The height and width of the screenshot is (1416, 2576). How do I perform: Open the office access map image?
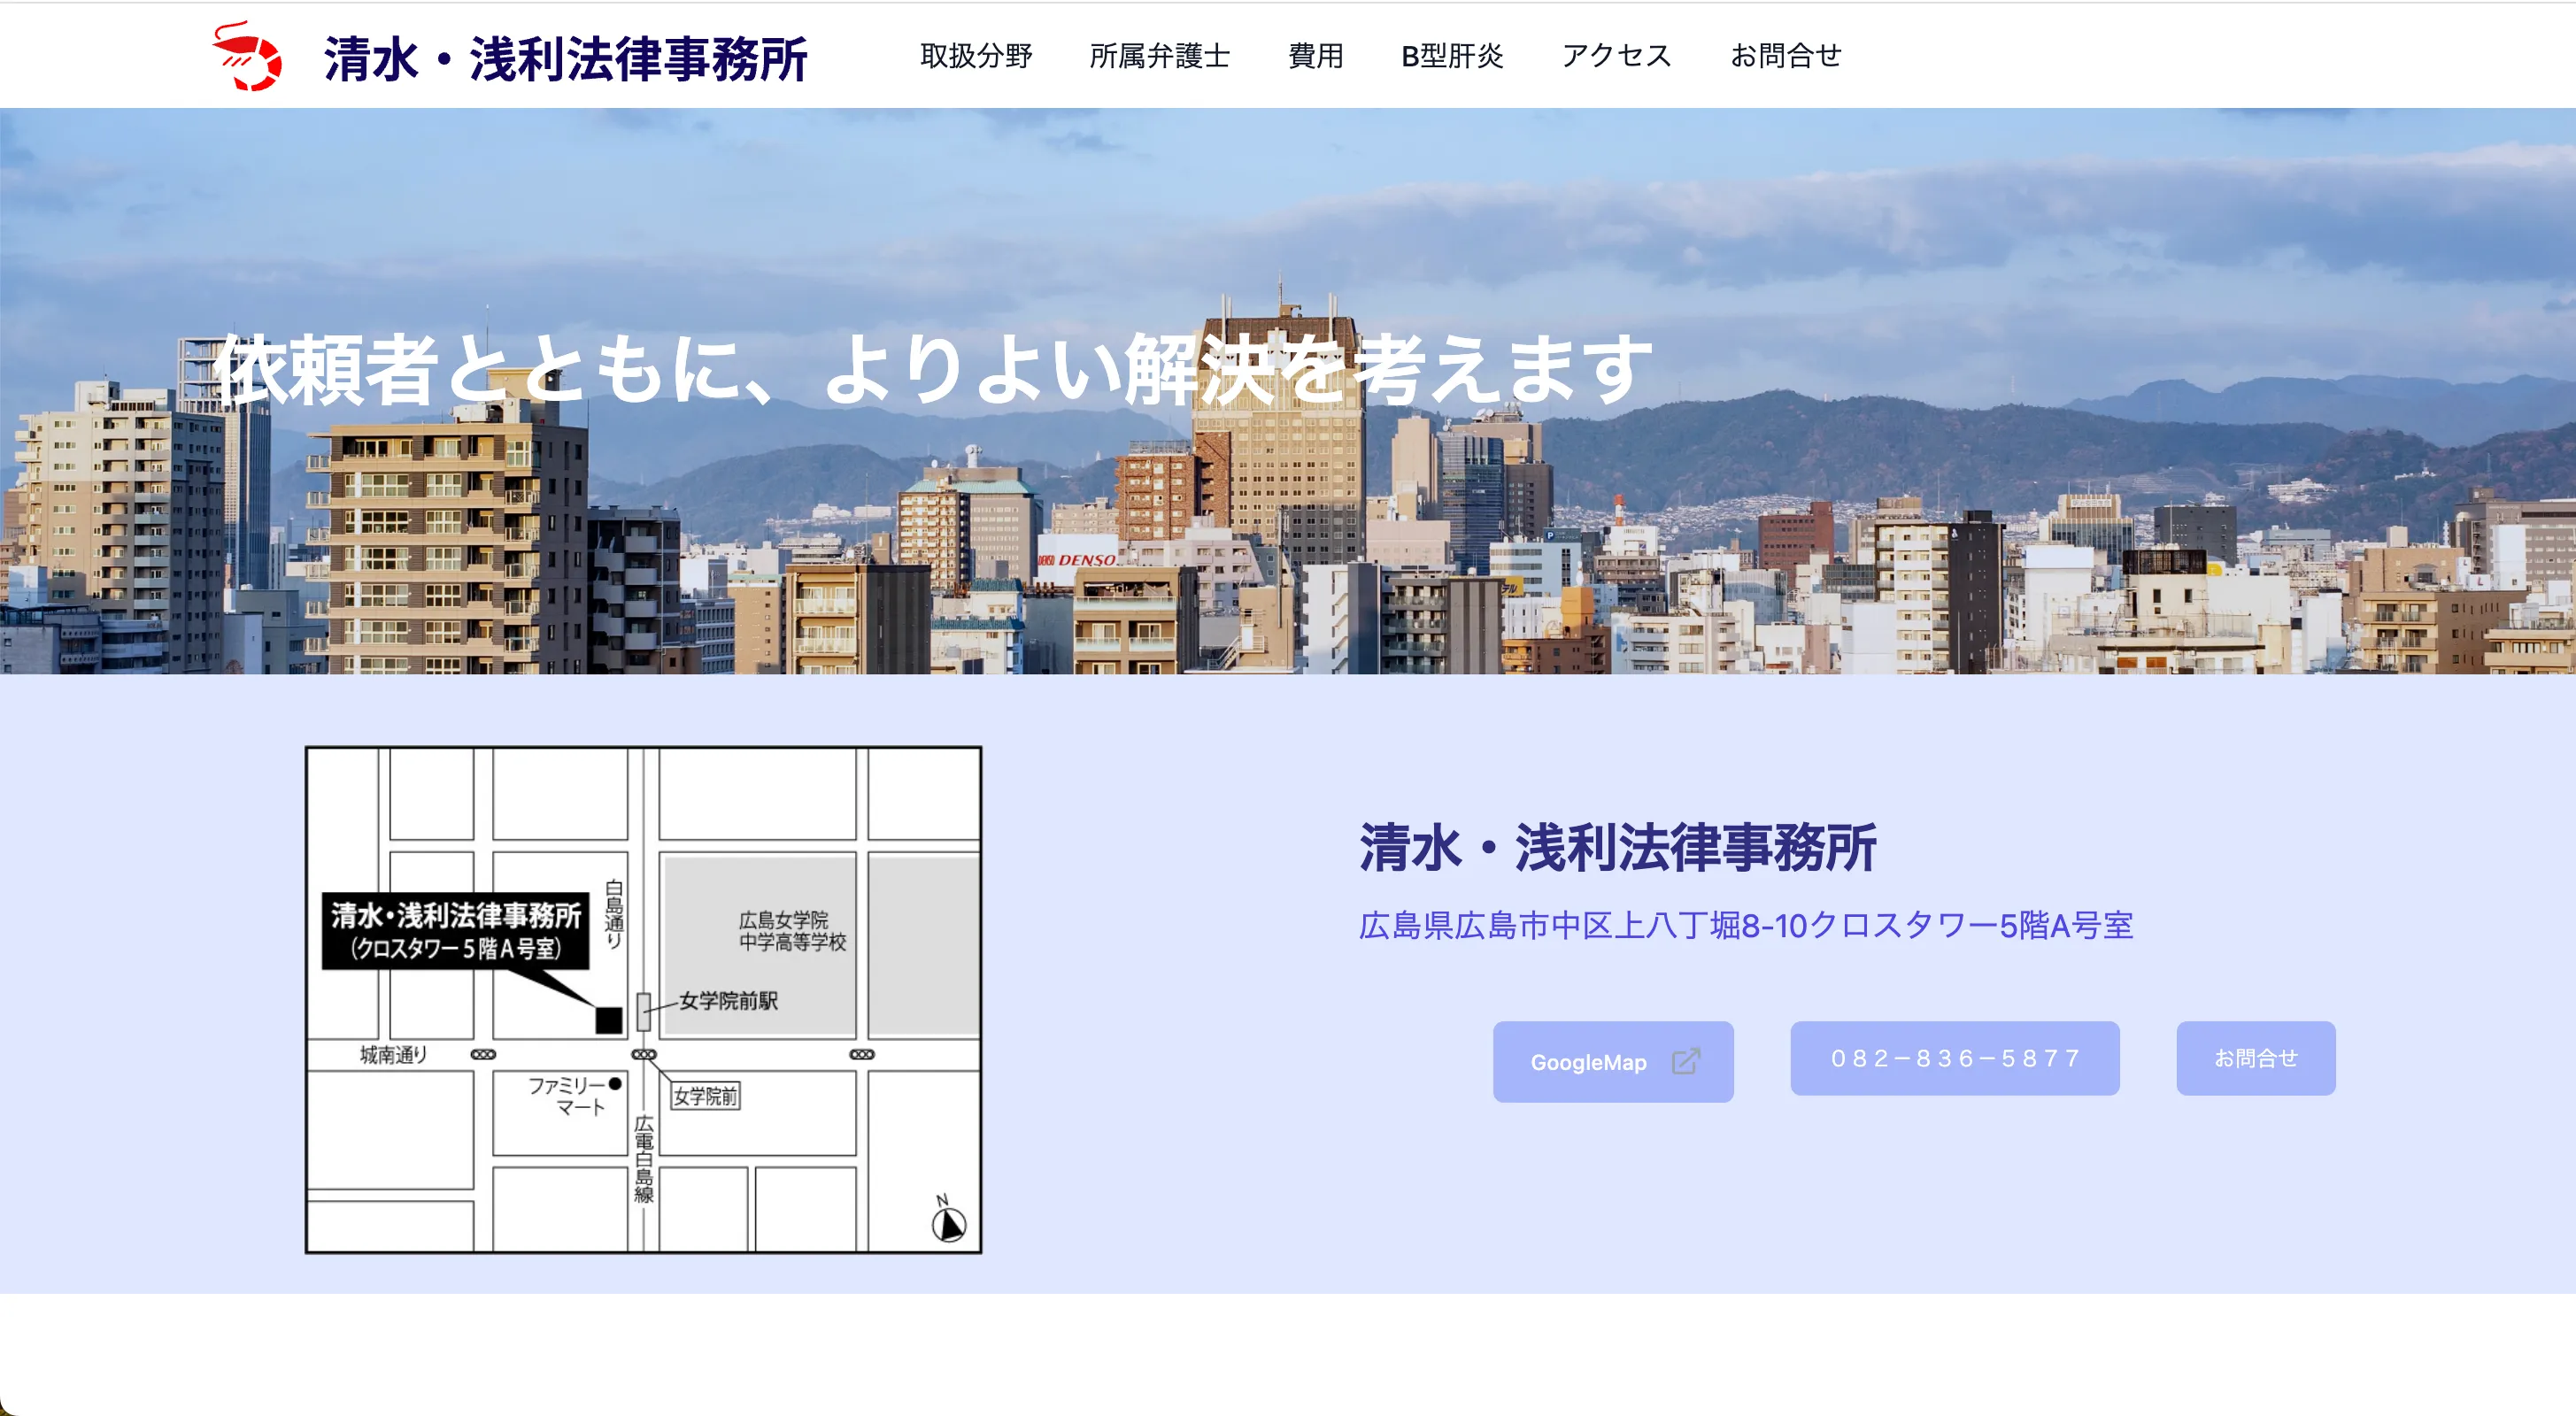tap(643, 1000)
